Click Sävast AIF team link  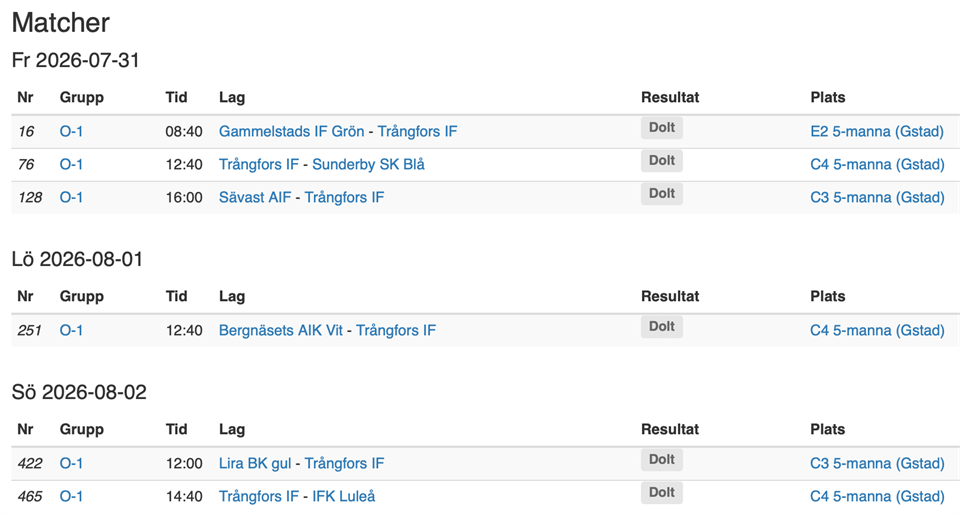click(x=255, y=198)
